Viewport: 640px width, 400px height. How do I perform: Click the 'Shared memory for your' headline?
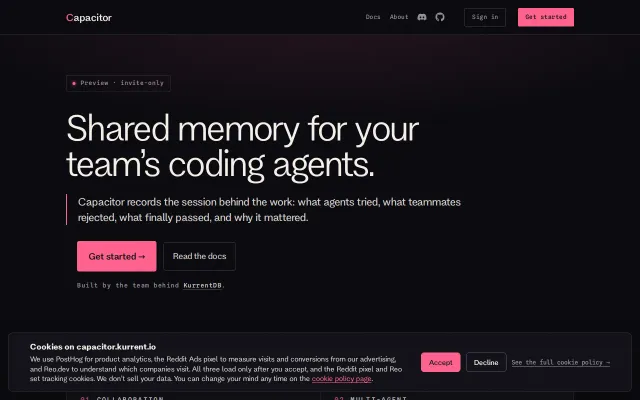[242, 129]
